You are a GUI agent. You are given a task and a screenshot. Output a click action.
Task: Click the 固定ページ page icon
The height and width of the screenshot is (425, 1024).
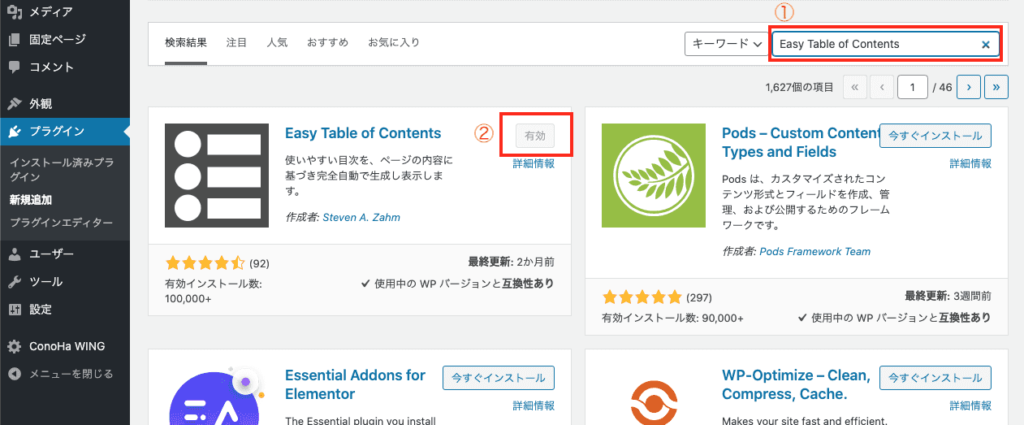click(x=14, y=39)
